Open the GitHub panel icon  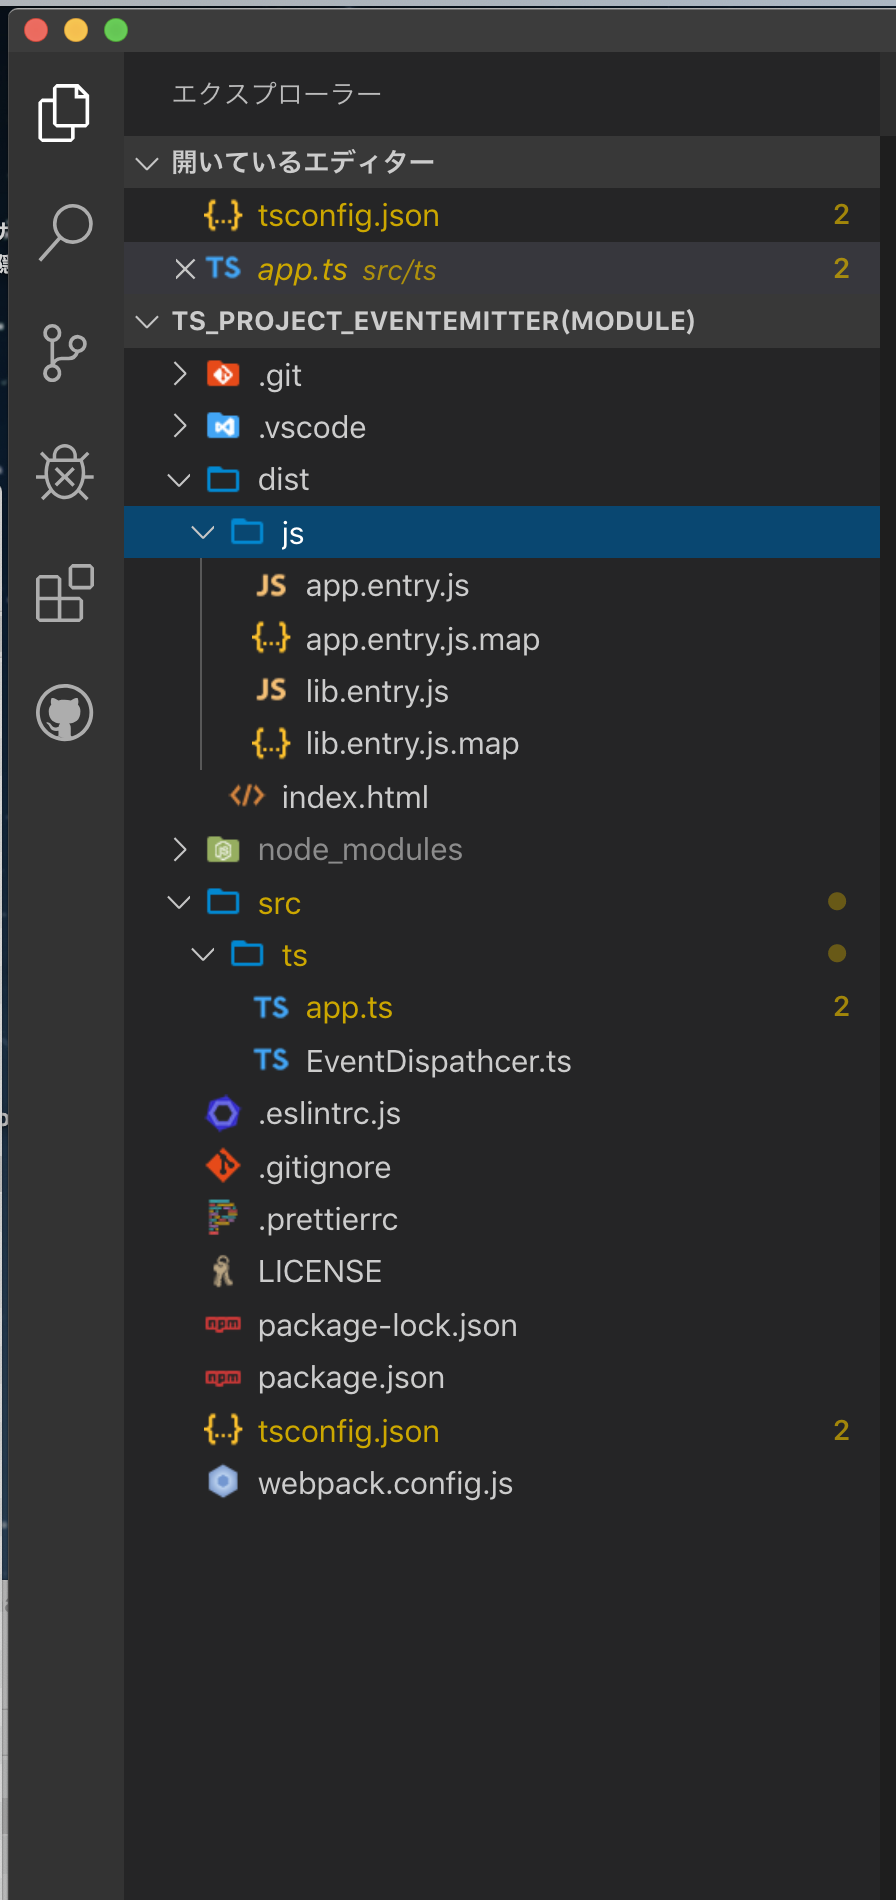point(65,713)
